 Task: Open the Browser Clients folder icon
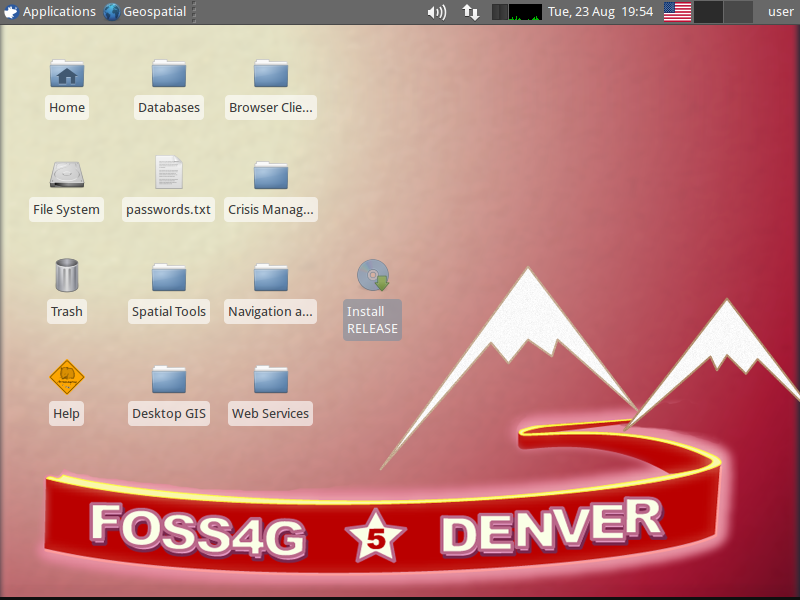pyautogui.click(x=271, y=73)
